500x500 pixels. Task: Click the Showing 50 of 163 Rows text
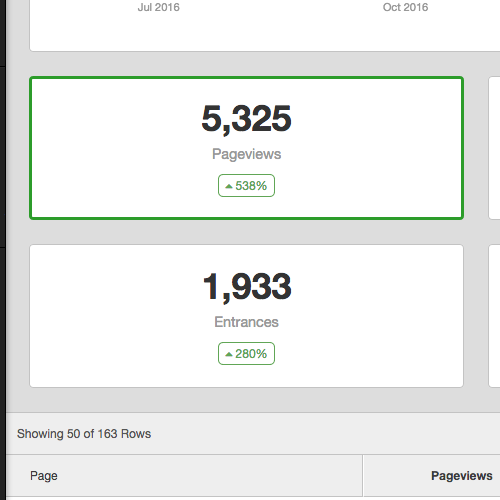point(84,434)
